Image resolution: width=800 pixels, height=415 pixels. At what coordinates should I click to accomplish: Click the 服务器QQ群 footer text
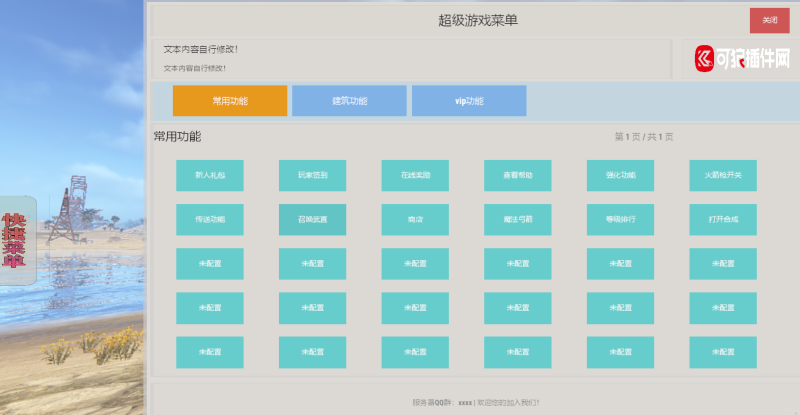click(x=476, y=402)
